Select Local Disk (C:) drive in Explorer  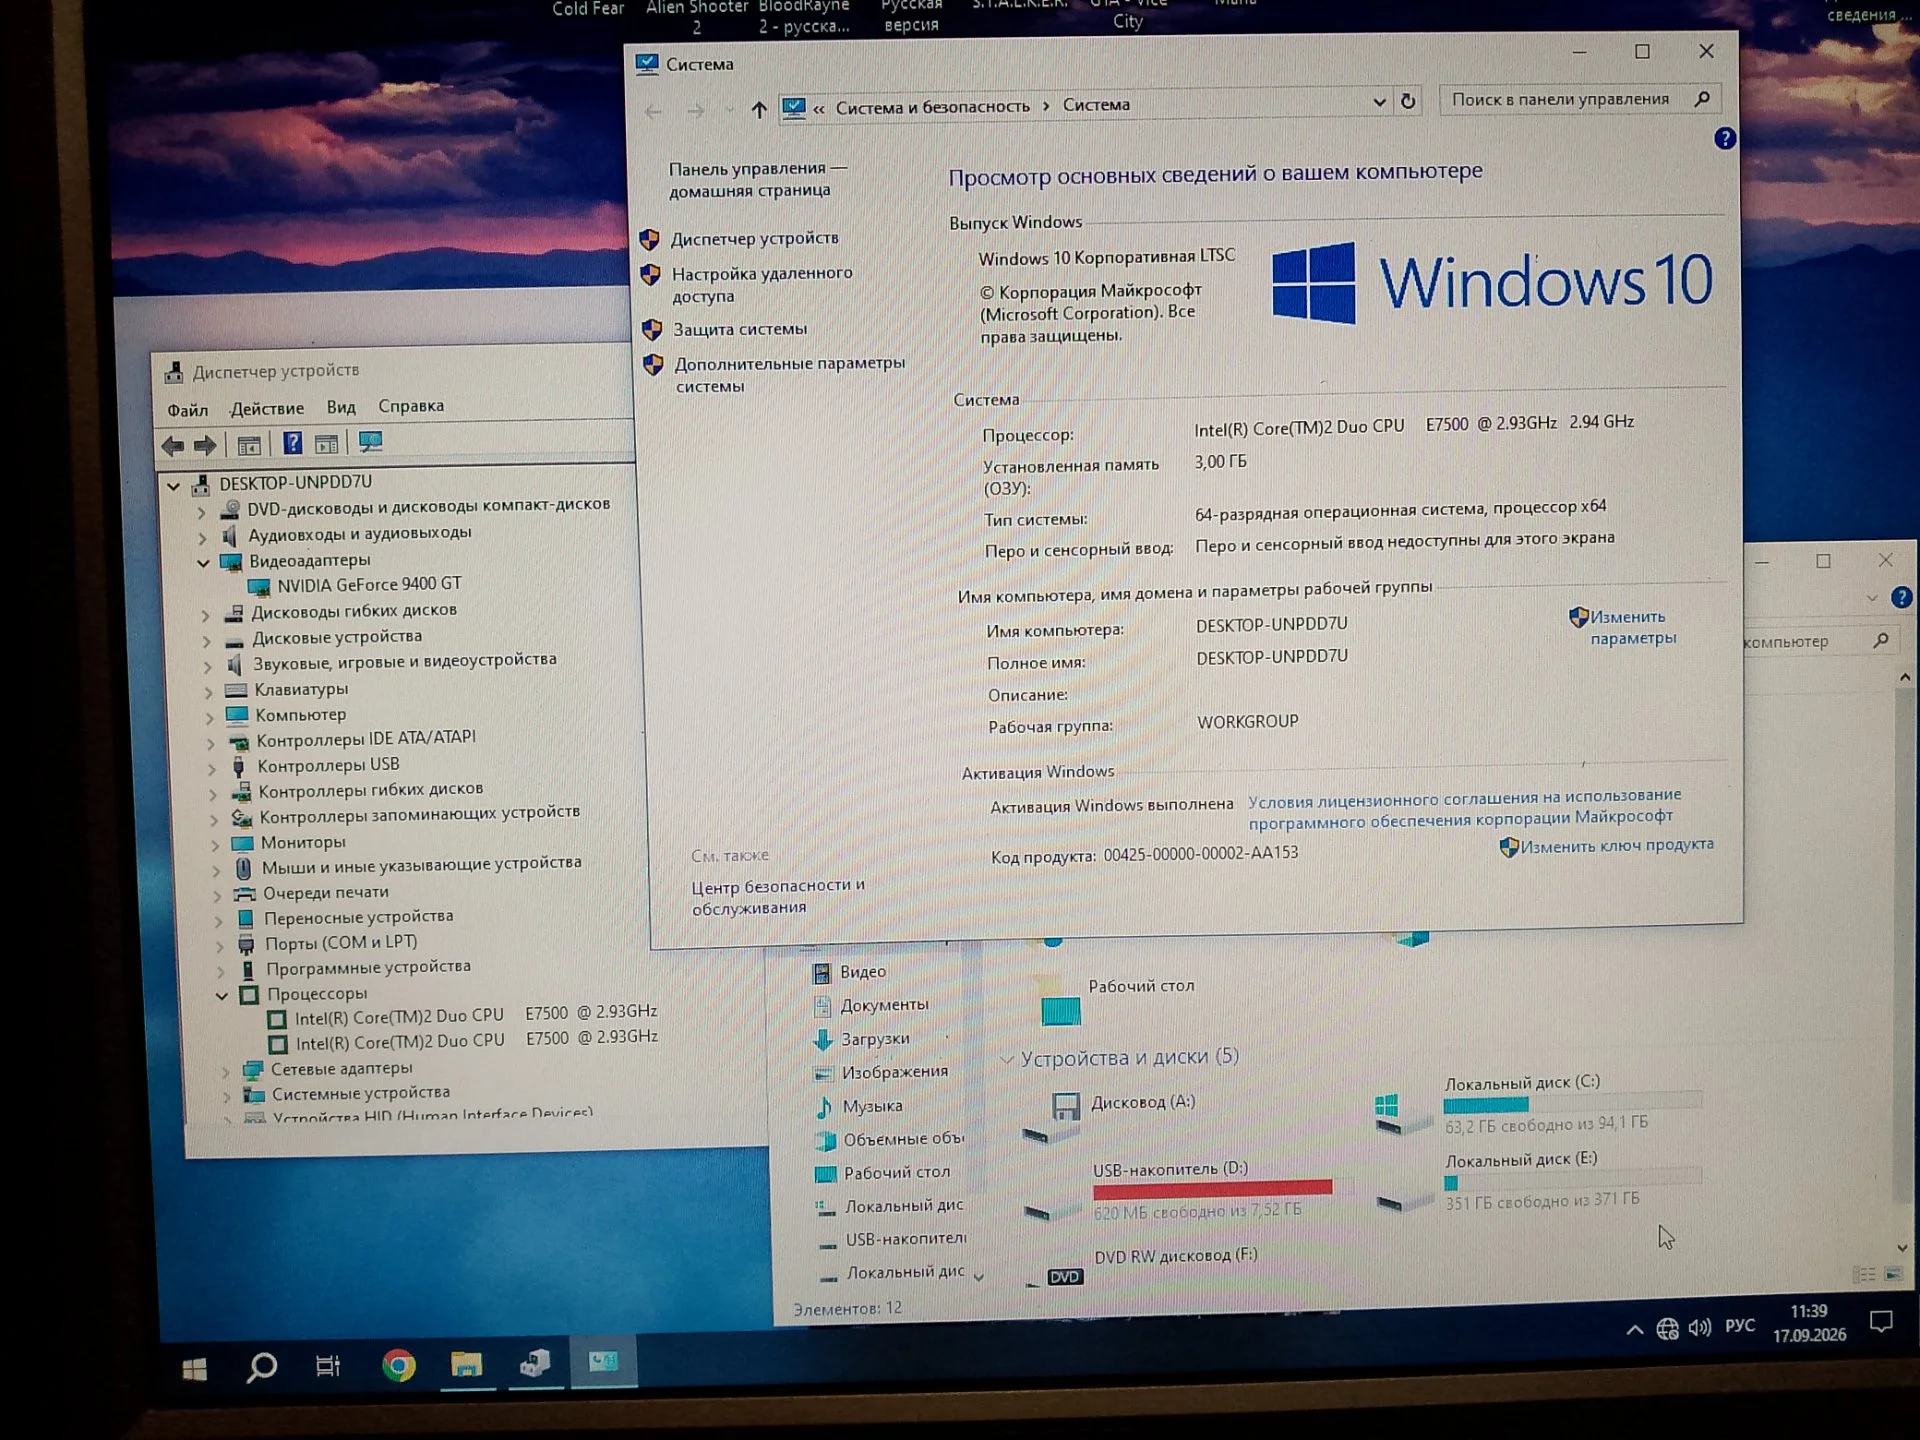click(x=1540, y=1105)
